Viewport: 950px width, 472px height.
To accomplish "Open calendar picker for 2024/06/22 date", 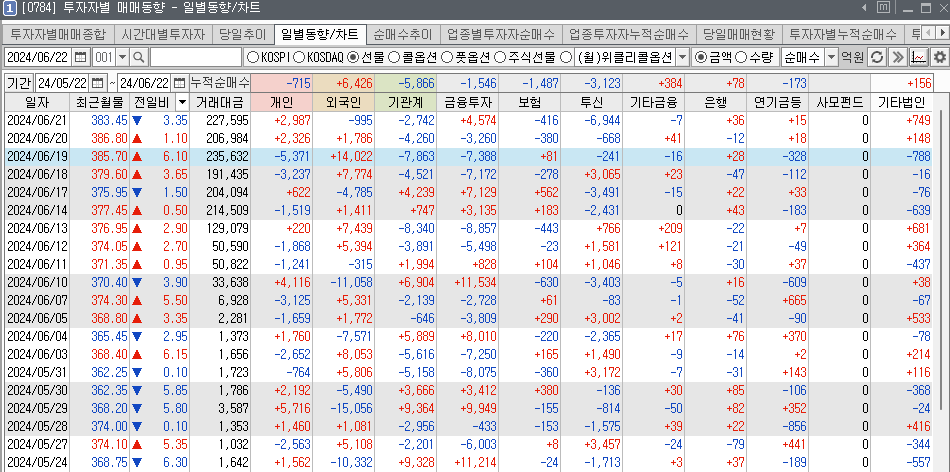I will tap(80, 58).
